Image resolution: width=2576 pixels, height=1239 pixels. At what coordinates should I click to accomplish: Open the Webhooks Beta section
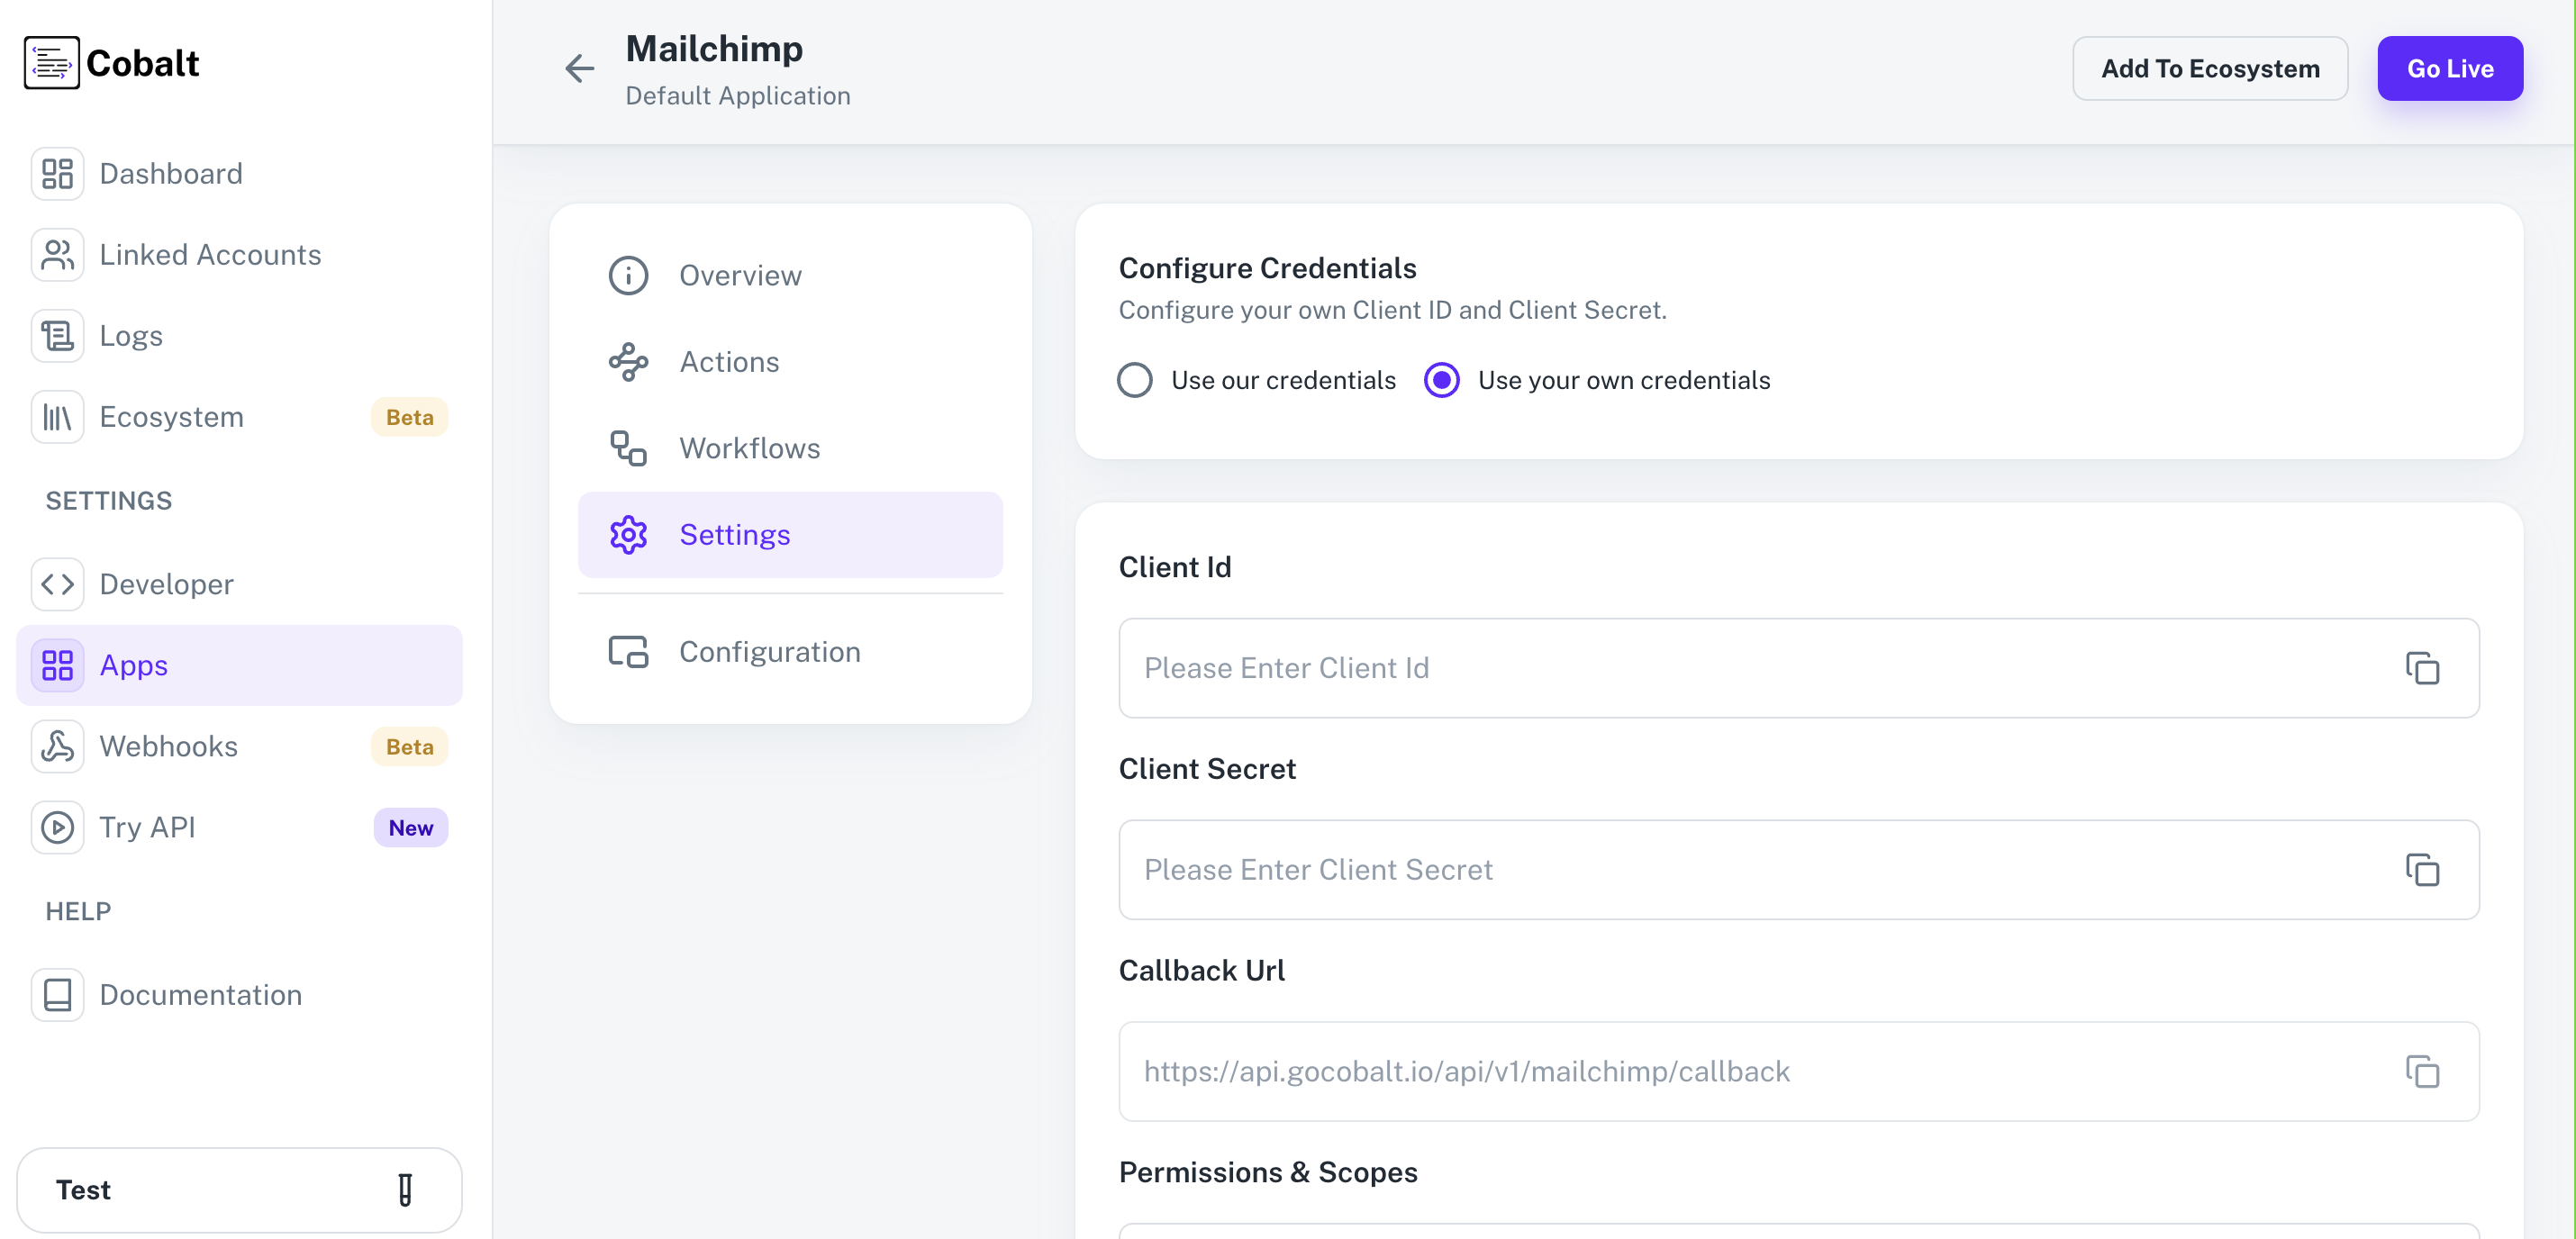(168, 746)
